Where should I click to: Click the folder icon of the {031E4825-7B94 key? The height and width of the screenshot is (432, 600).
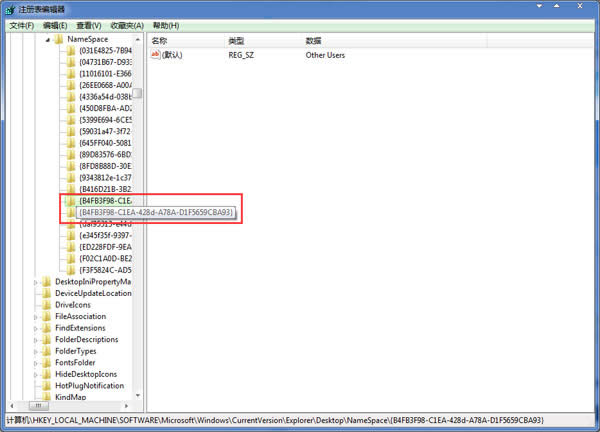point(71,51)
